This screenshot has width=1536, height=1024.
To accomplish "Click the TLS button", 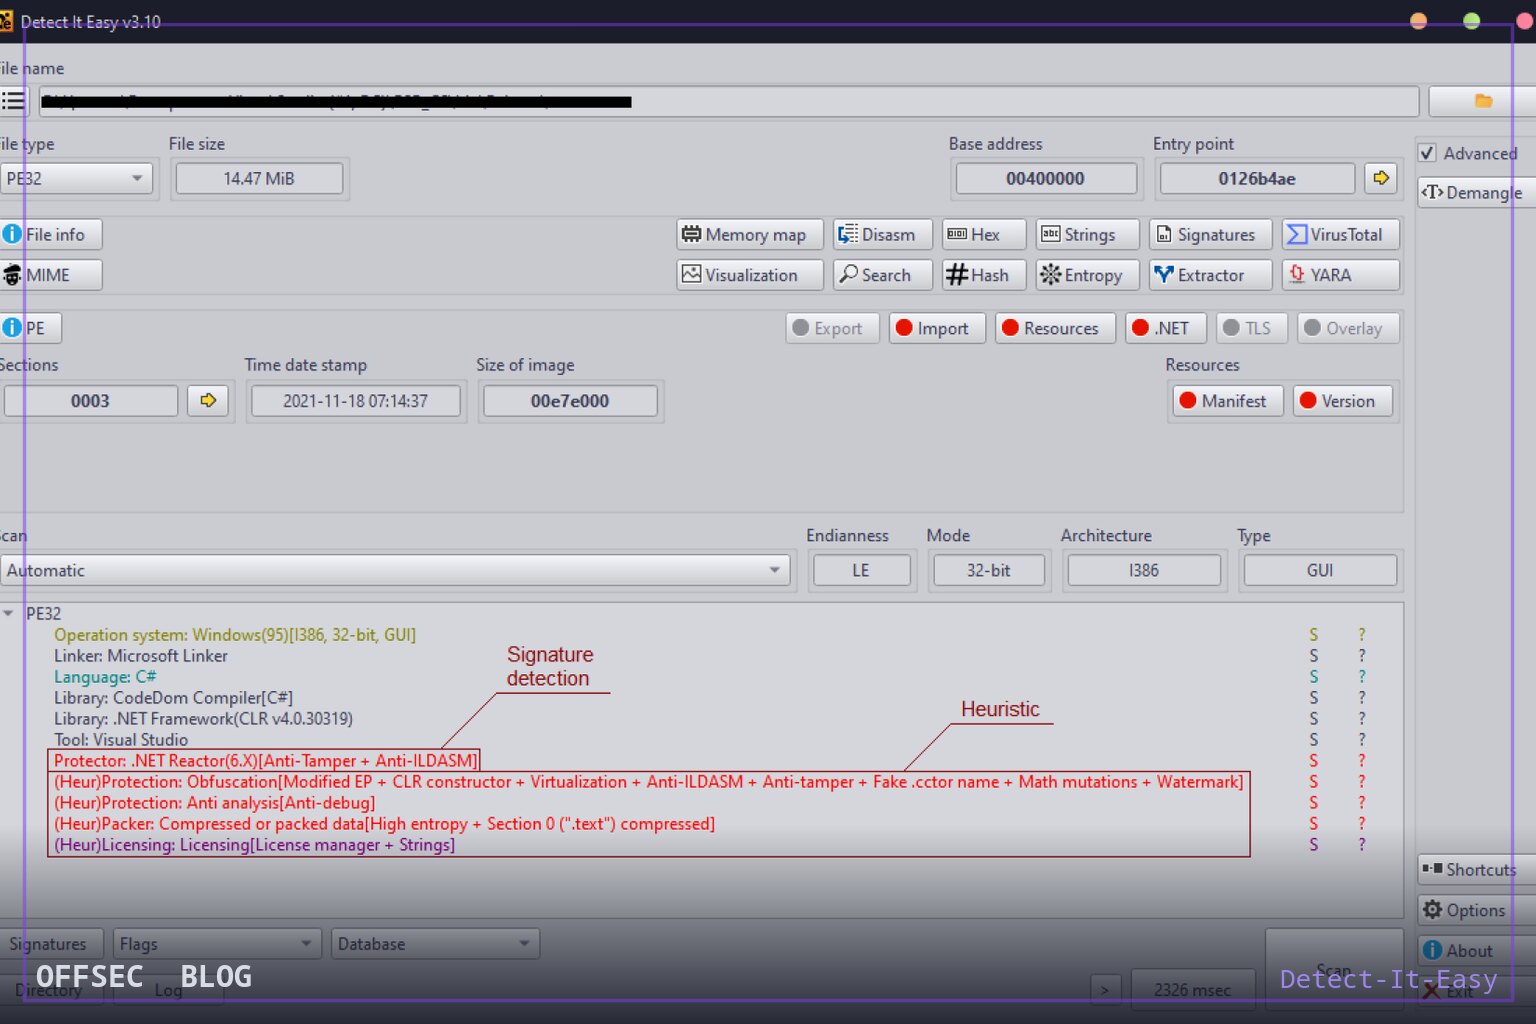I will 1251,328.
